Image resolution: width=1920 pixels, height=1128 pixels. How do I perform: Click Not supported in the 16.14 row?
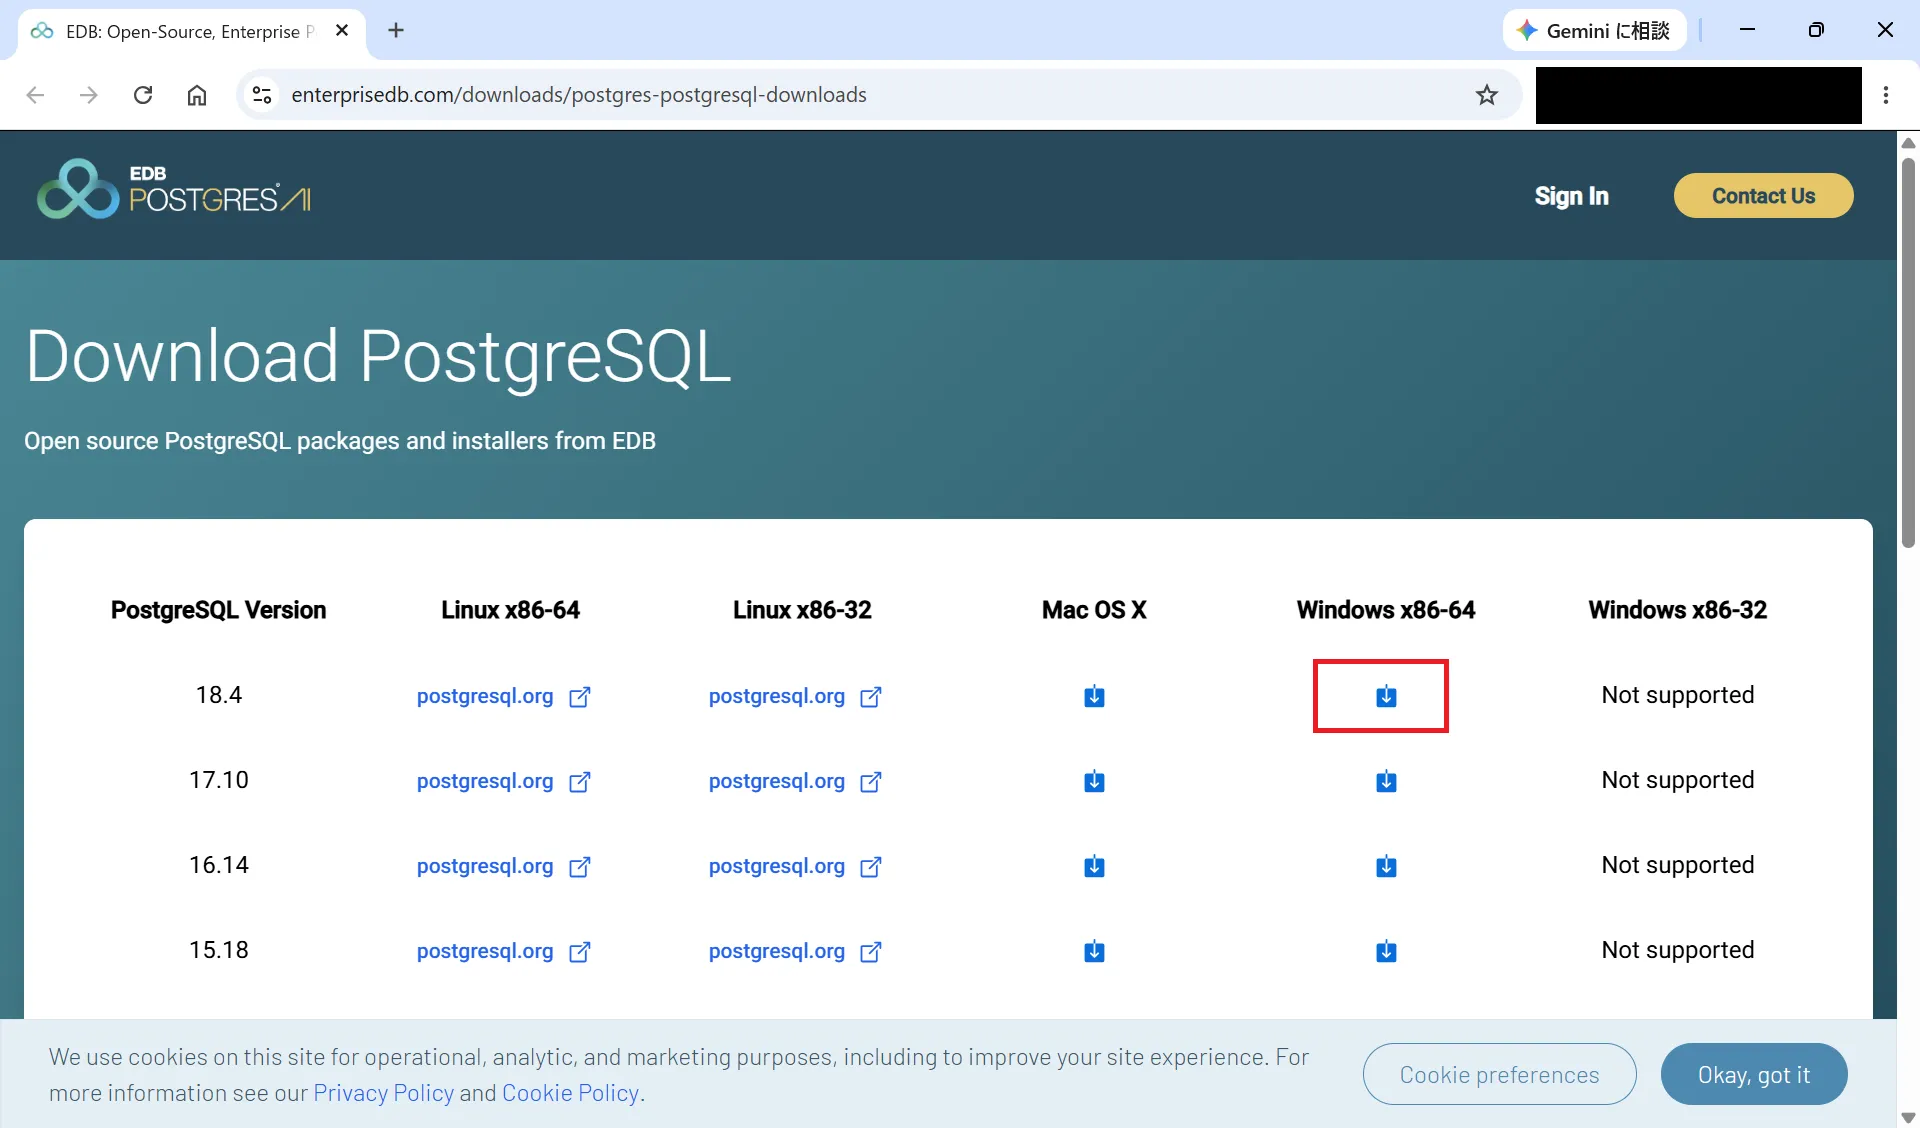1678,865
